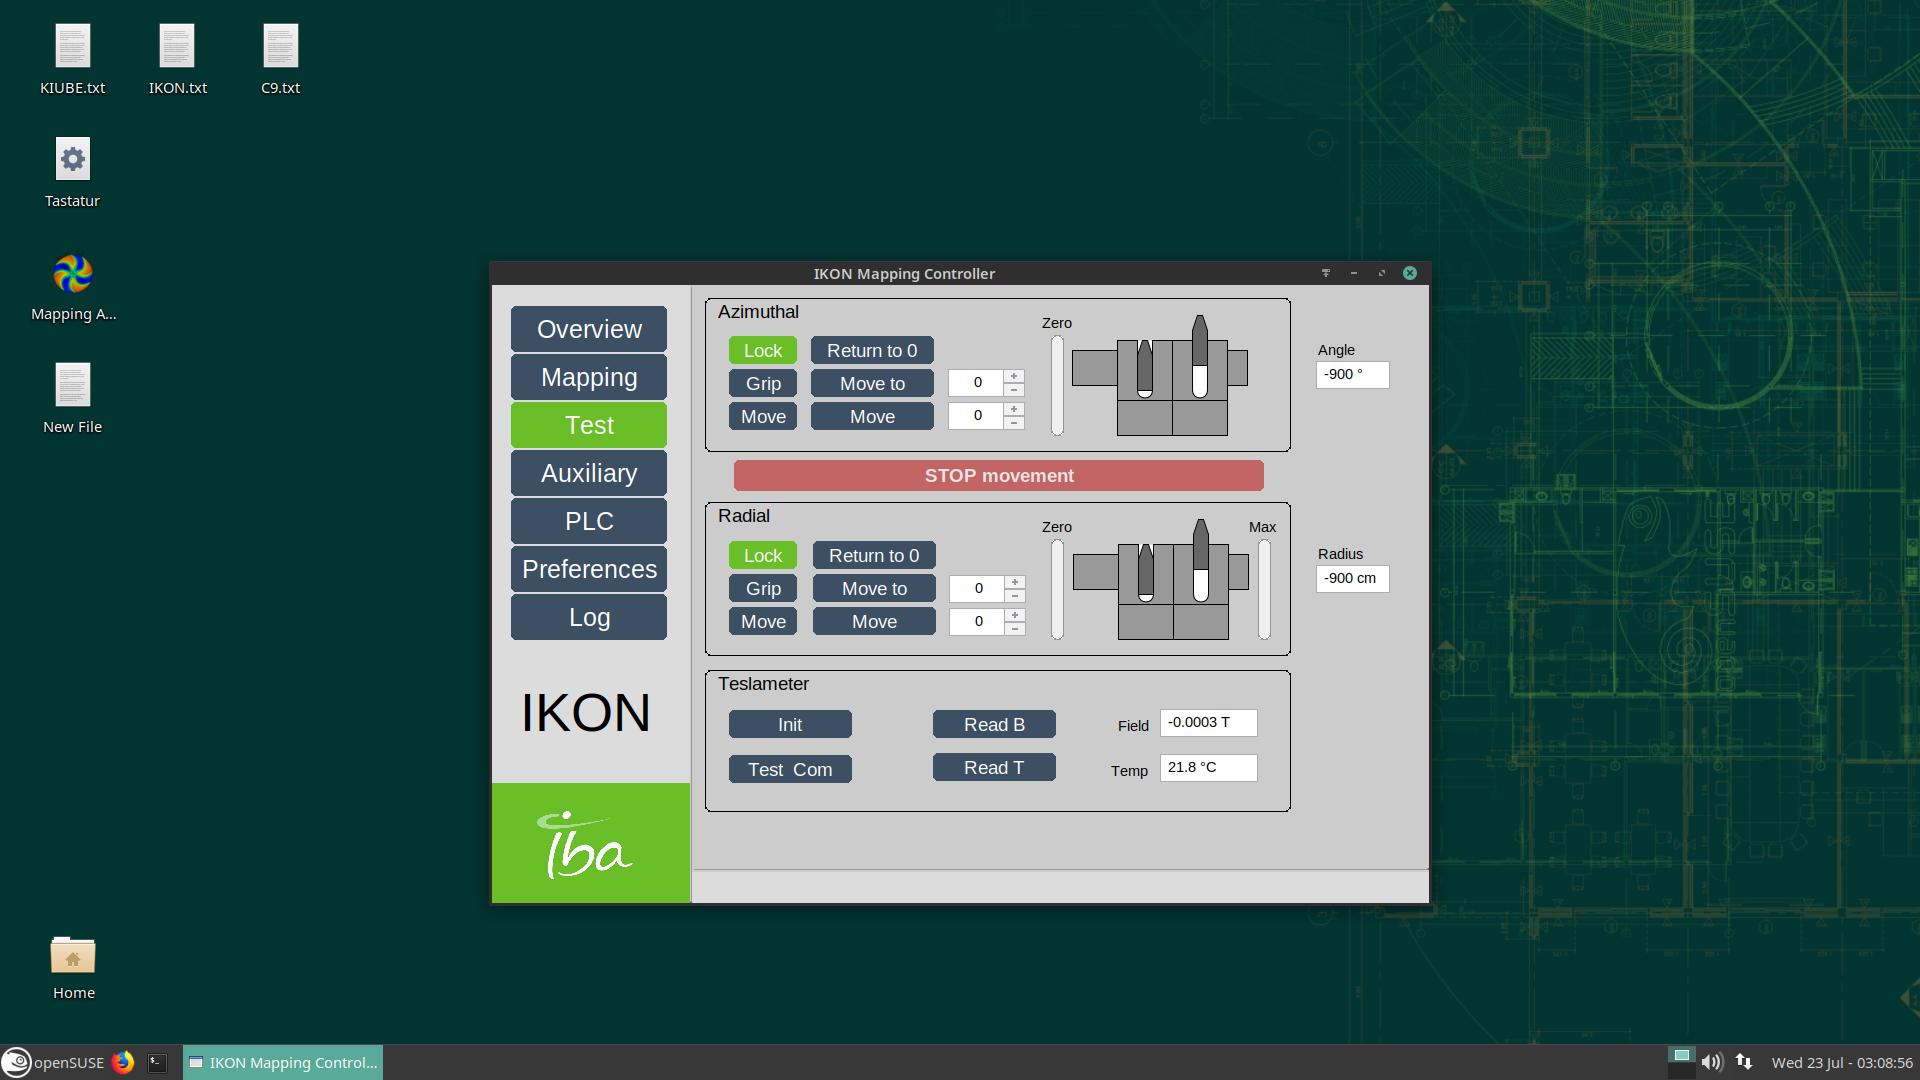
Task: Launch the terminal from the taskbar
Action: [157, 1062]
